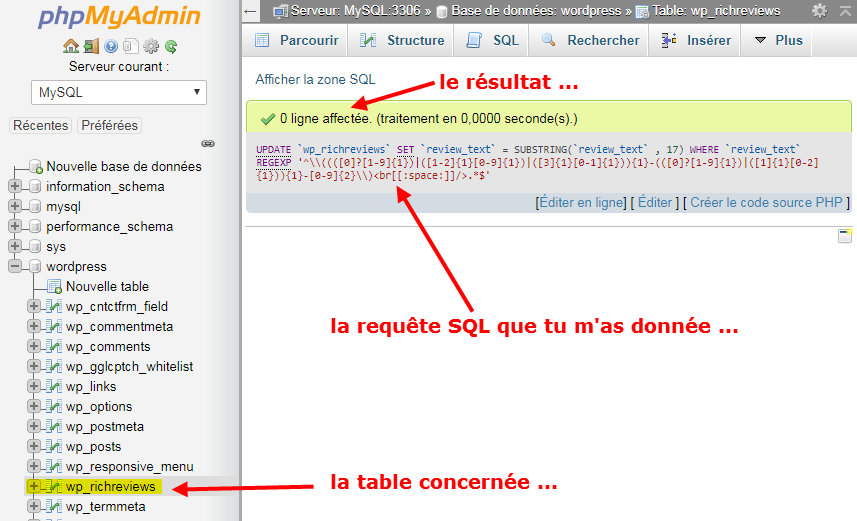Click the link chain icon above the tree
The width and height of the screenshot is (857, 521).
[208, 144]
